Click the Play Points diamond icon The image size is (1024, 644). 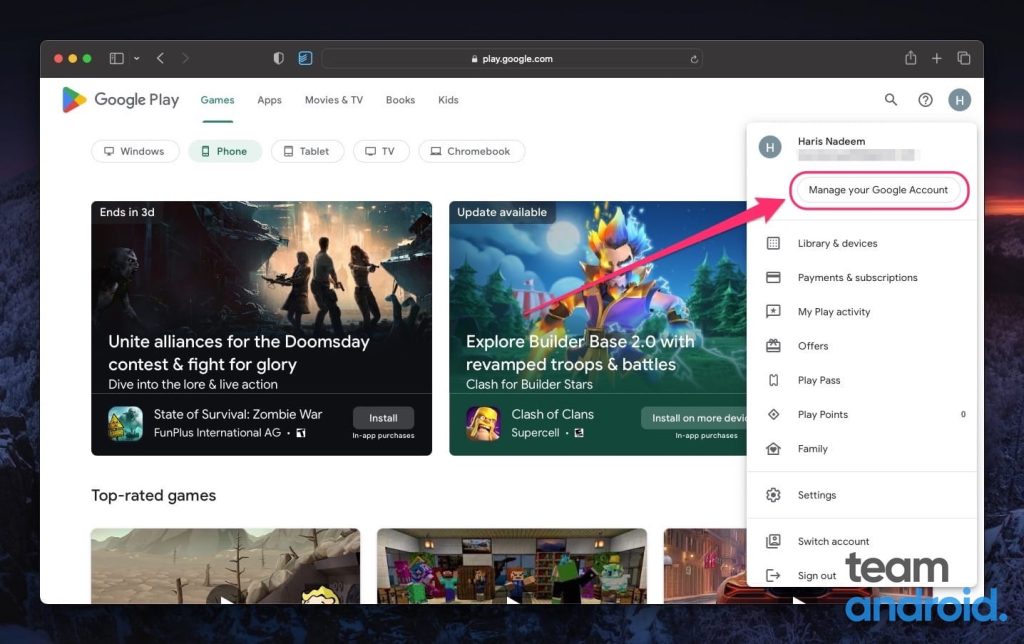point(773,415)
